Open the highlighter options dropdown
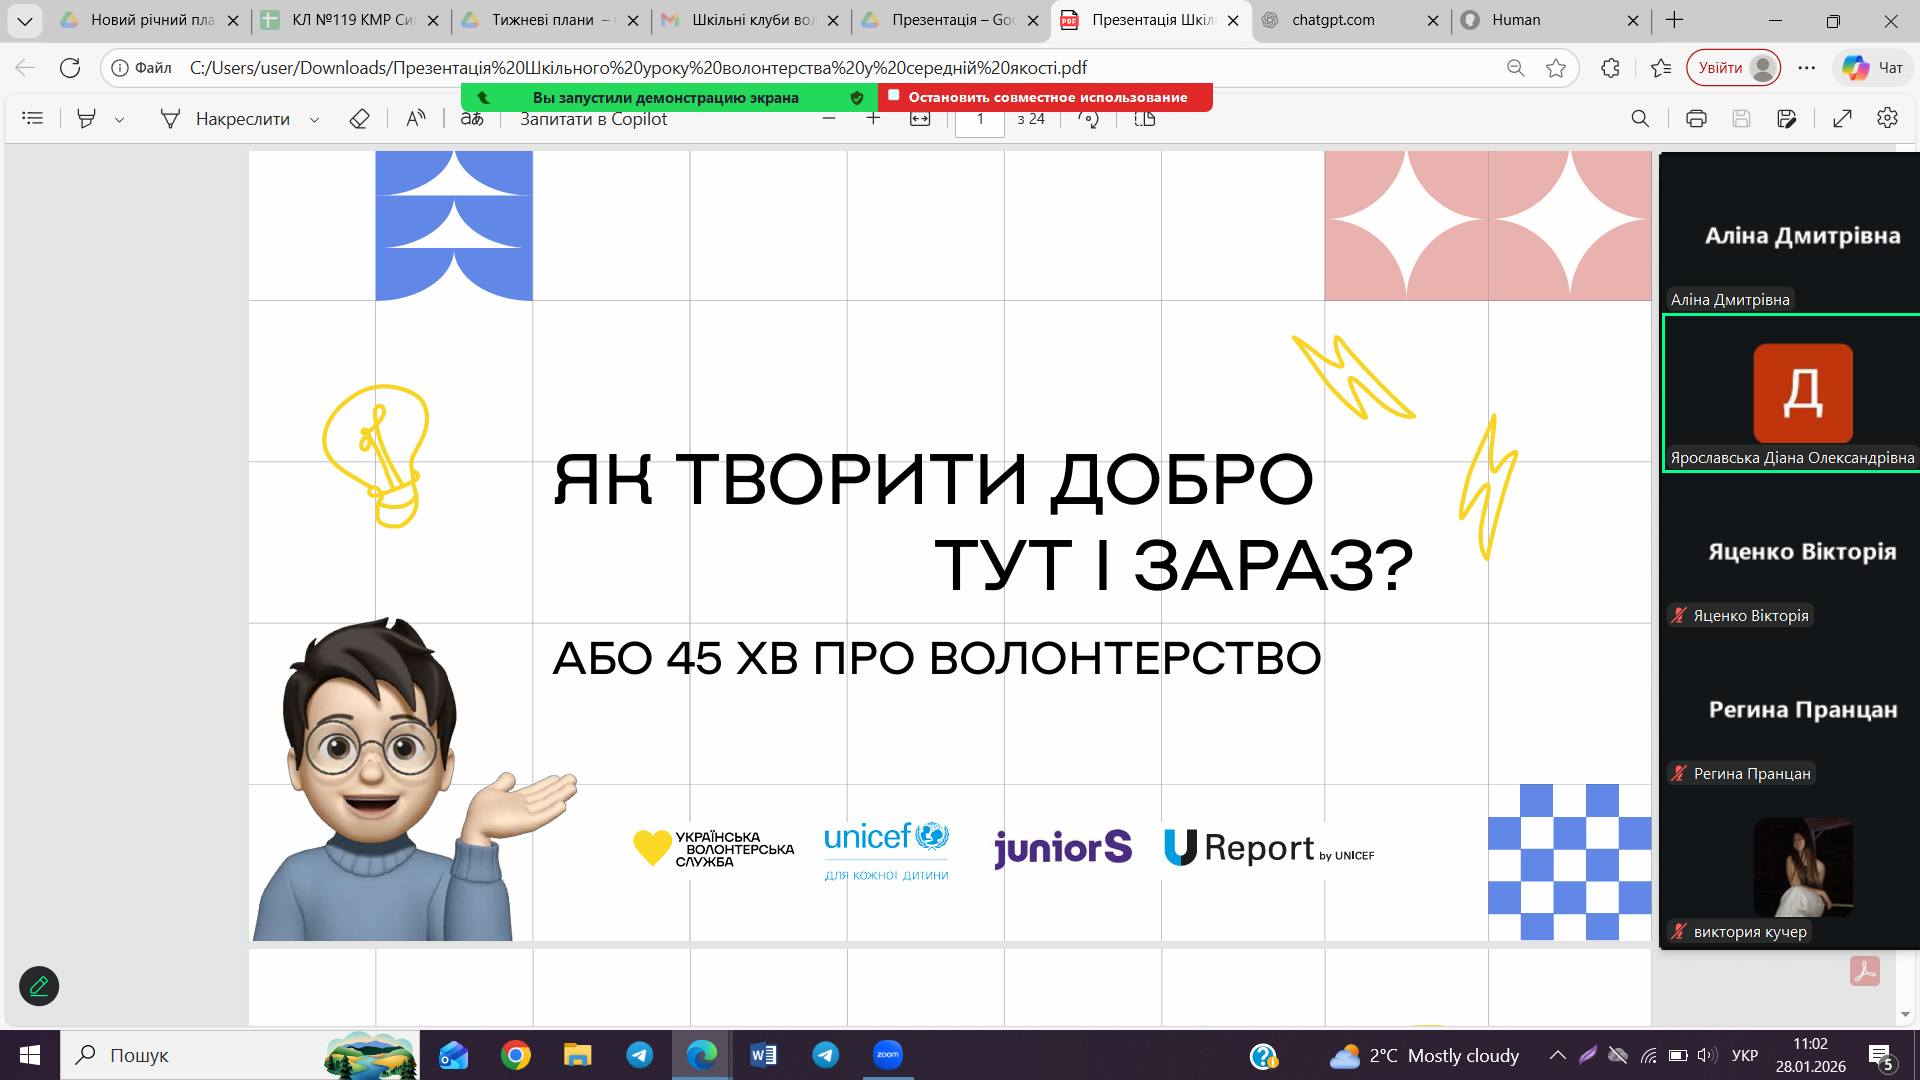The width and height of the screenshot is (1920, 1080). (x=120, y=118)
